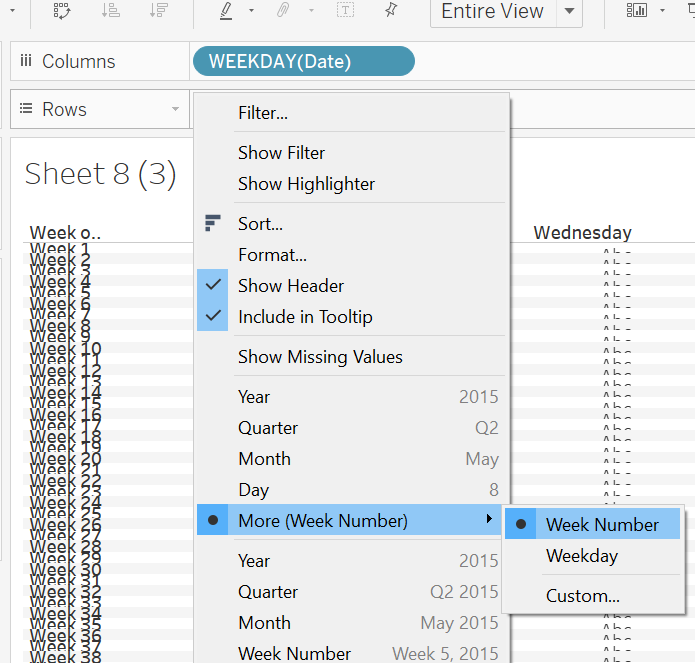Click the sort descending toolbar icon
This screenshot has height=663, width=697.
(x=158, y=10)
